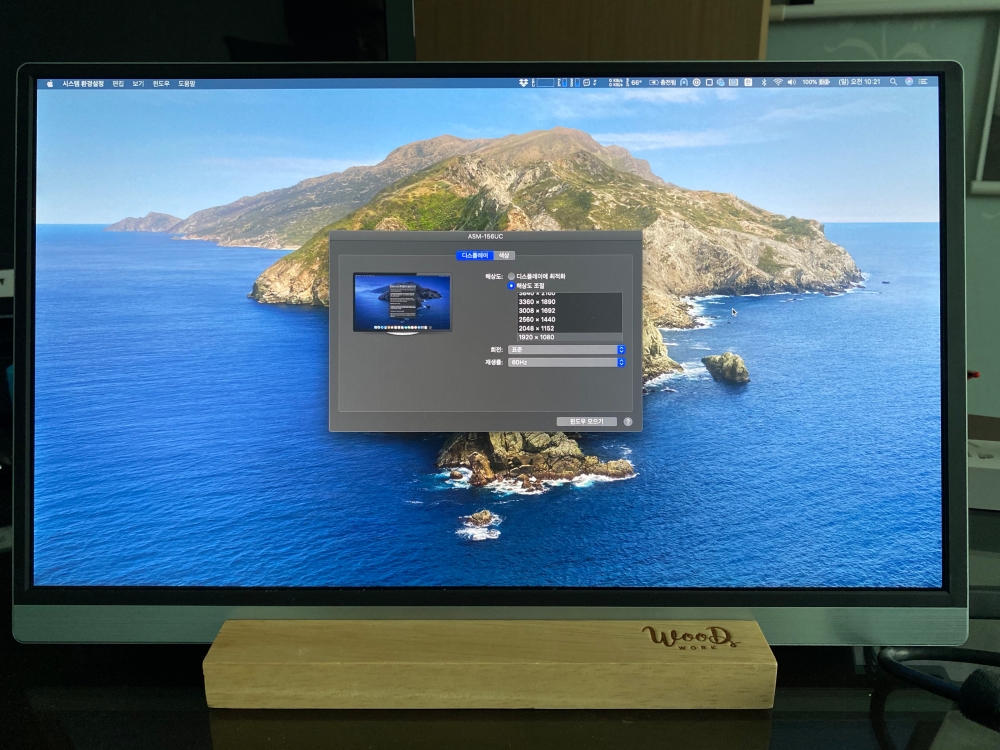1000x750 pixels.
Task: Open the Wi-Fi status menu
Action: coord(778,82)
